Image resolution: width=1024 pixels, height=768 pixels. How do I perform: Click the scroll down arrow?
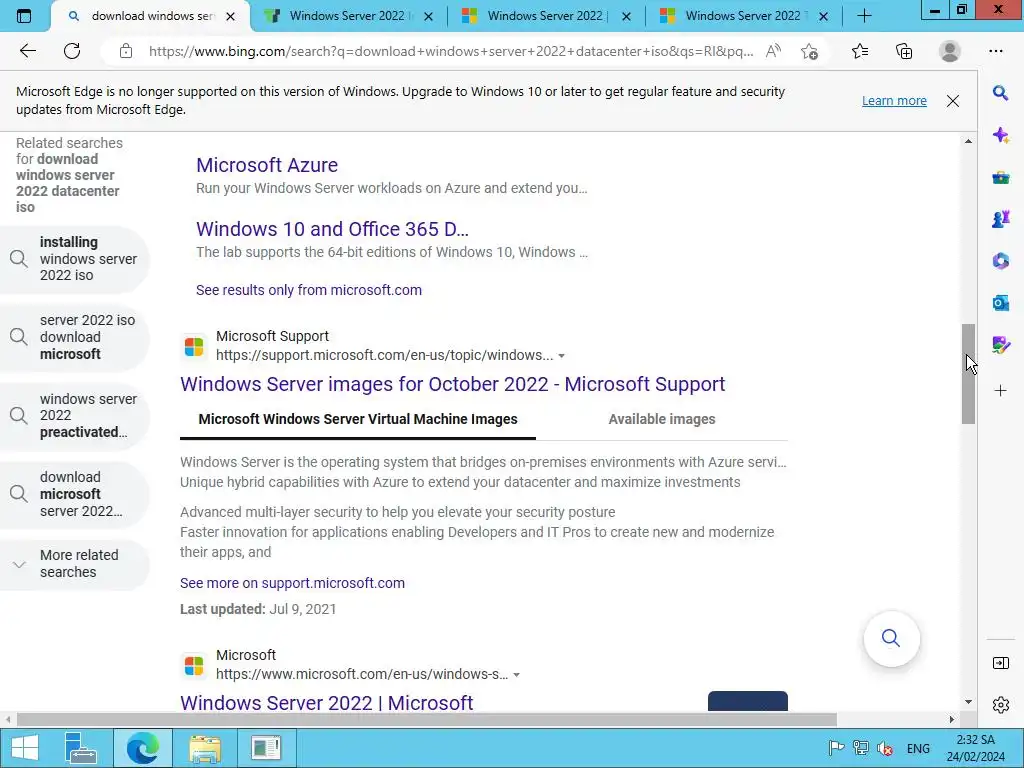point(968,702)
